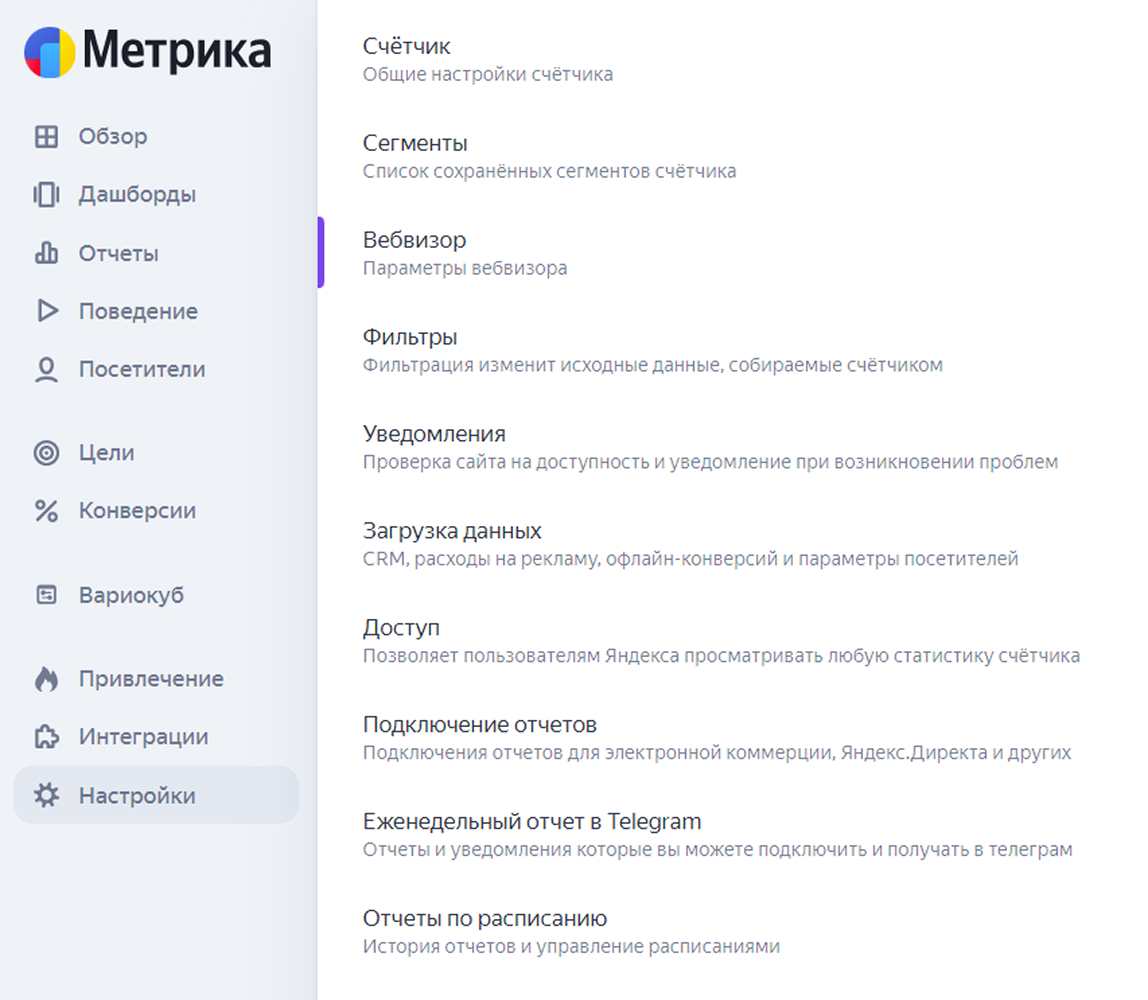Click the Настройки gear icon

(x=46, y=795)
